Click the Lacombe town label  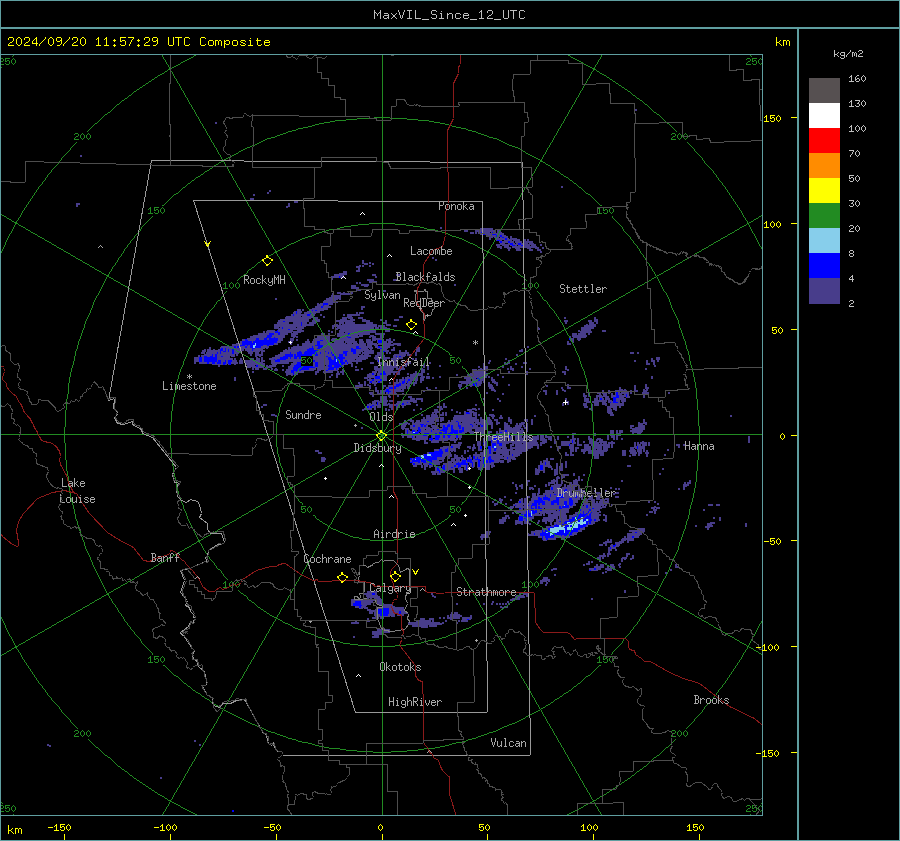pos(431,251)
